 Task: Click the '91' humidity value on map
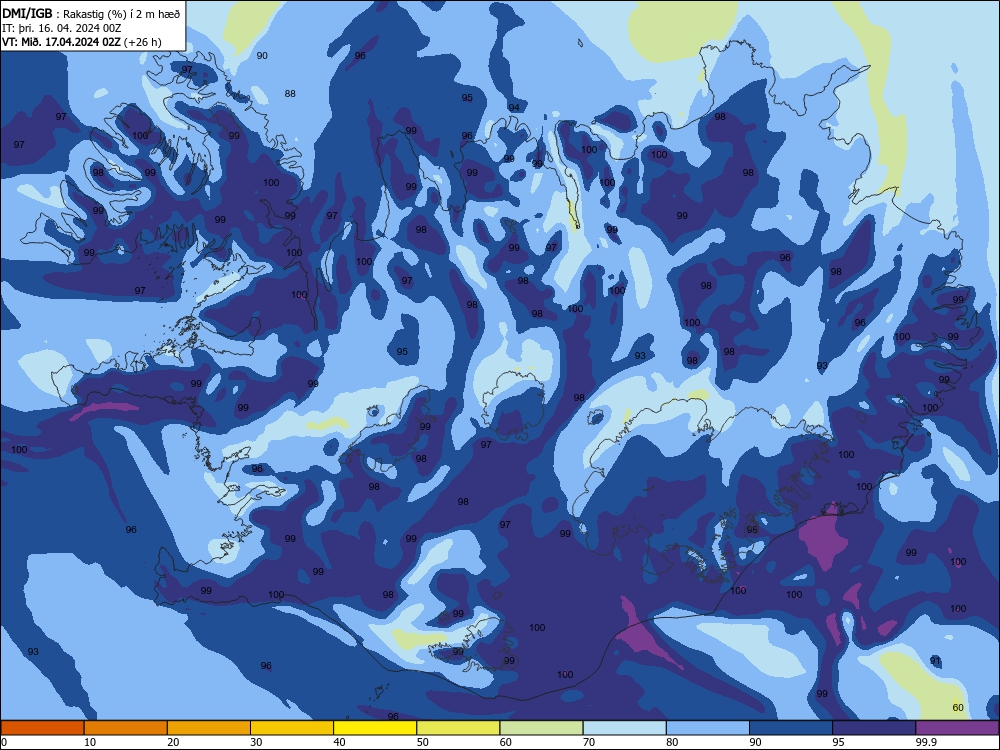click(x=936, y=660)
